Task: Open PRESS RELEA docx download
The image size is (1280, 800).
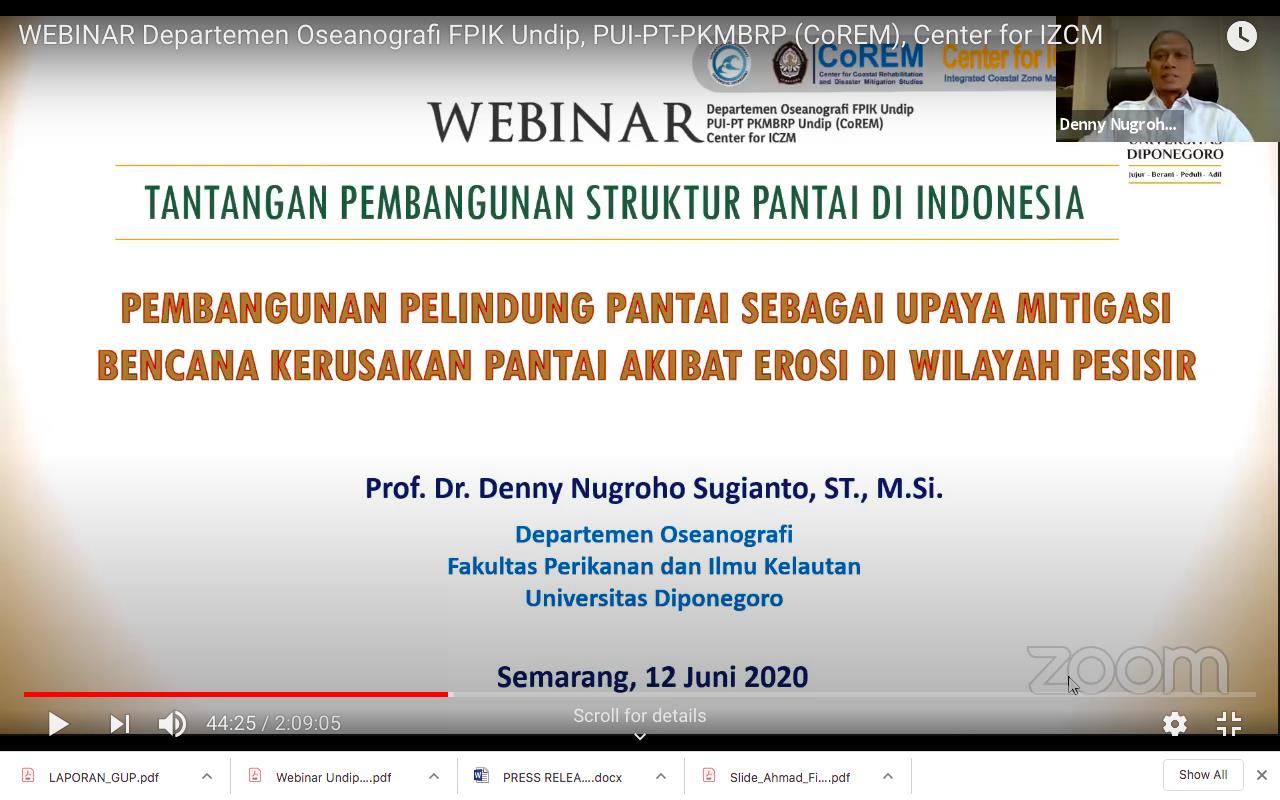Action: pyautogui.click(x=561, y=777)
